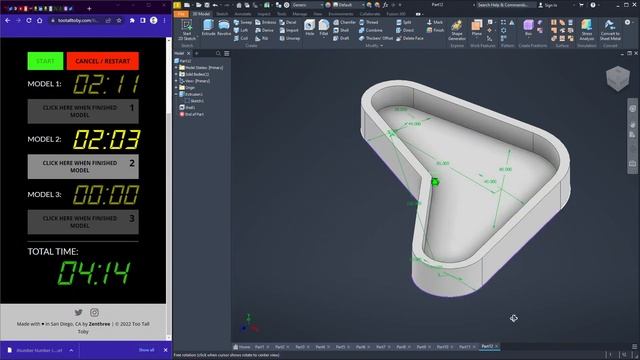Expand the View: [Primary] node

click(176, 81)
